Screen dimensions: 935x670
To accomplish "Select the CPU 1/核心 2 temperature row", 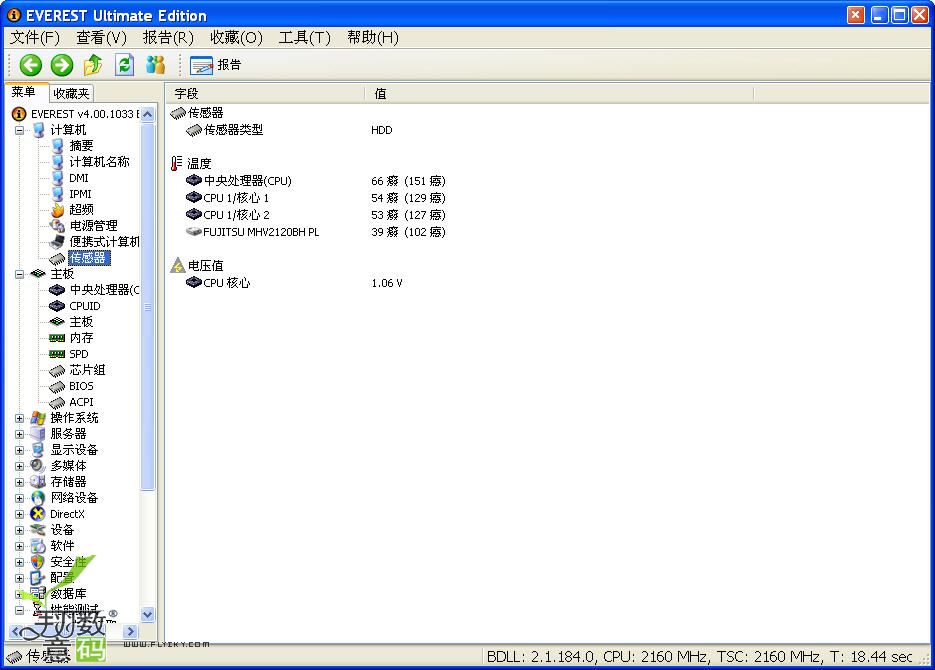I will pos(316,215).
